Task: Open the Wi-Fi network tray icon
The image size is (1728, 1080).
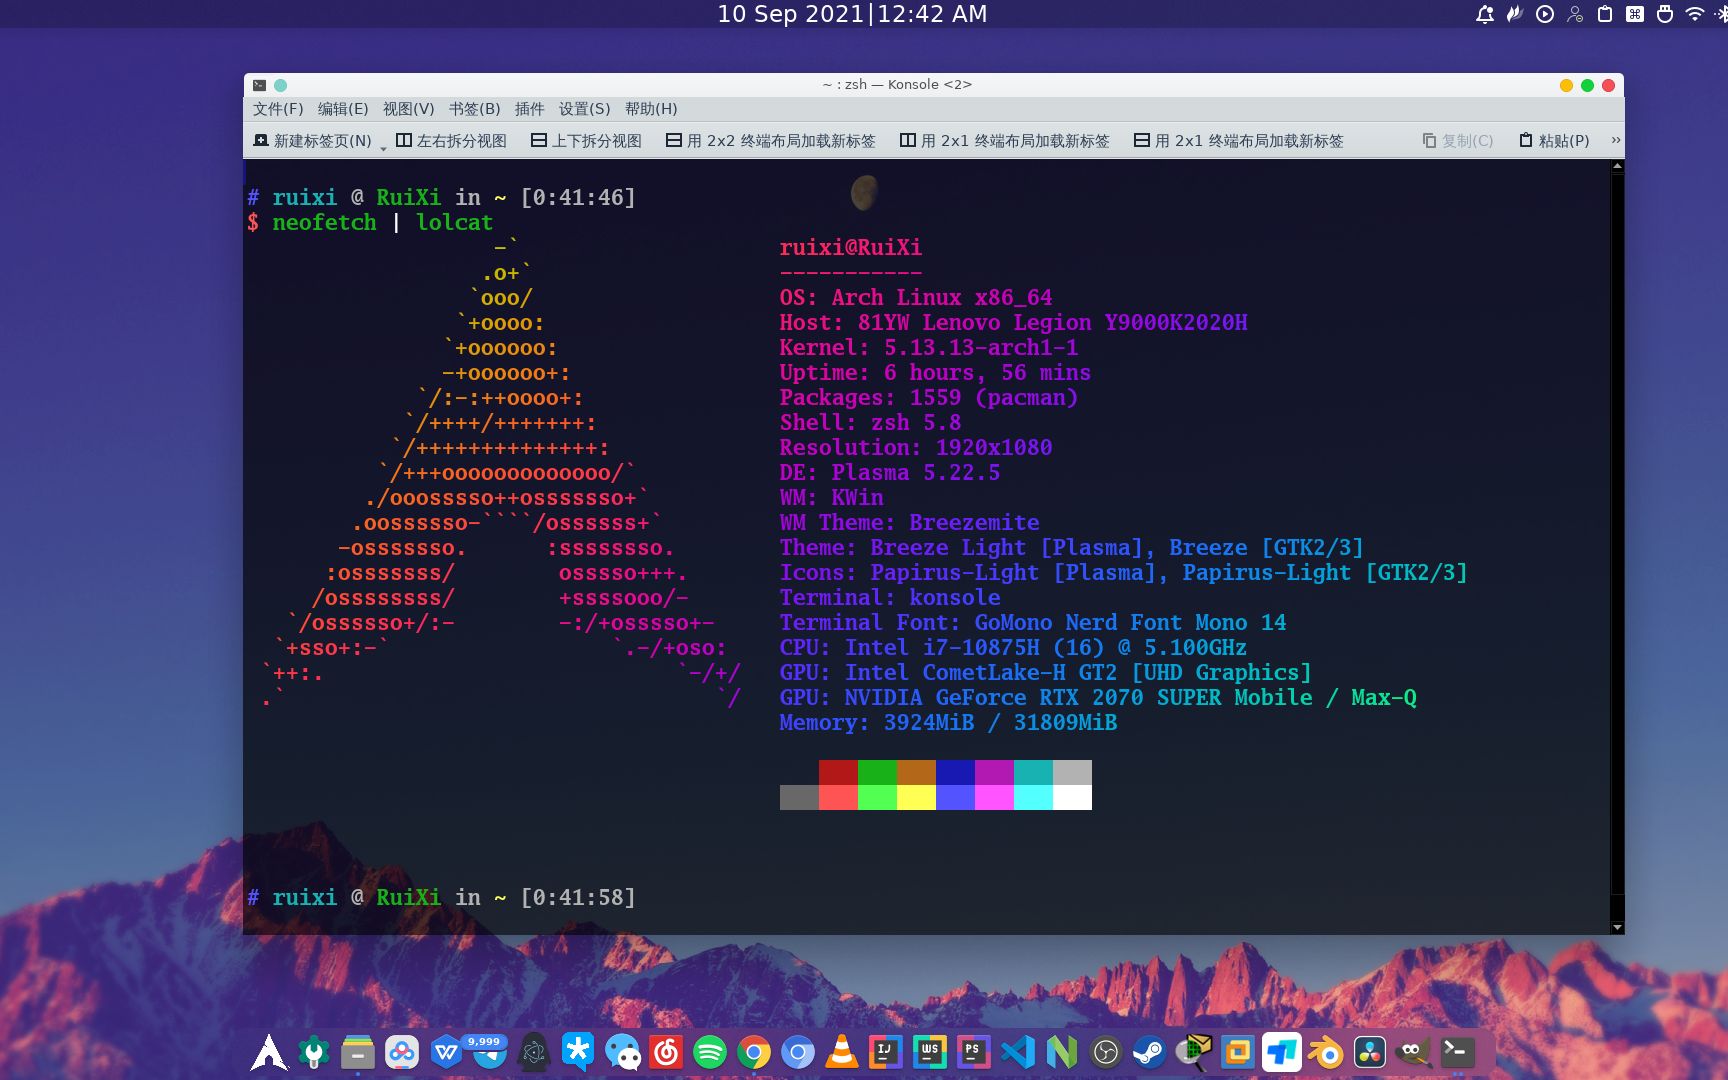Action: [1695, 14]
